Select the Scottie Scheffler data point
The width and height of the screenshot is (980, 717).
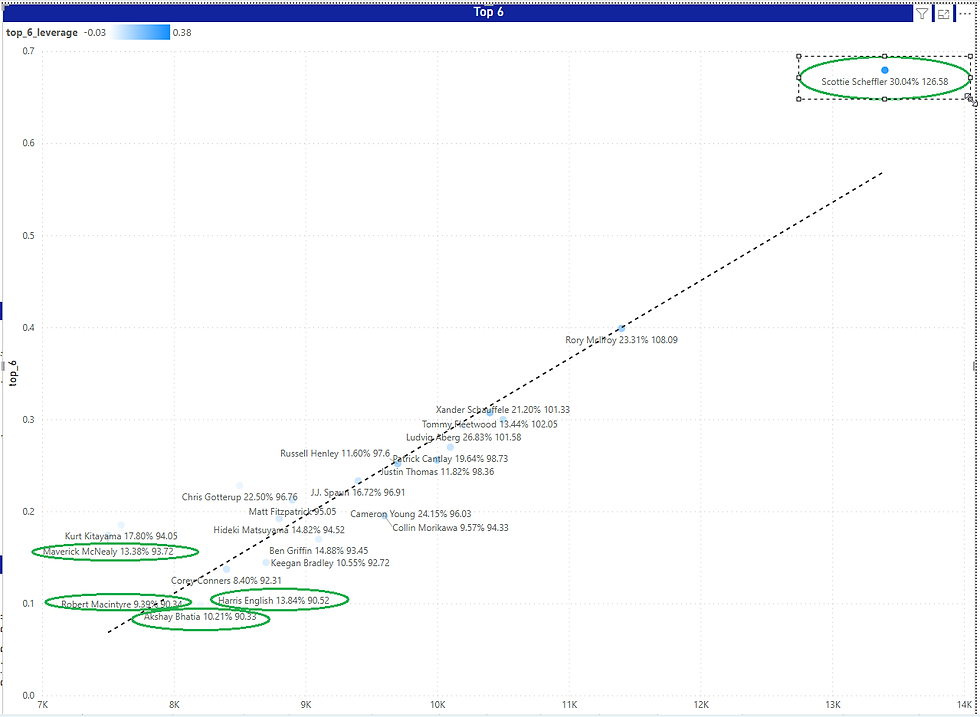(x=884, y=70)
